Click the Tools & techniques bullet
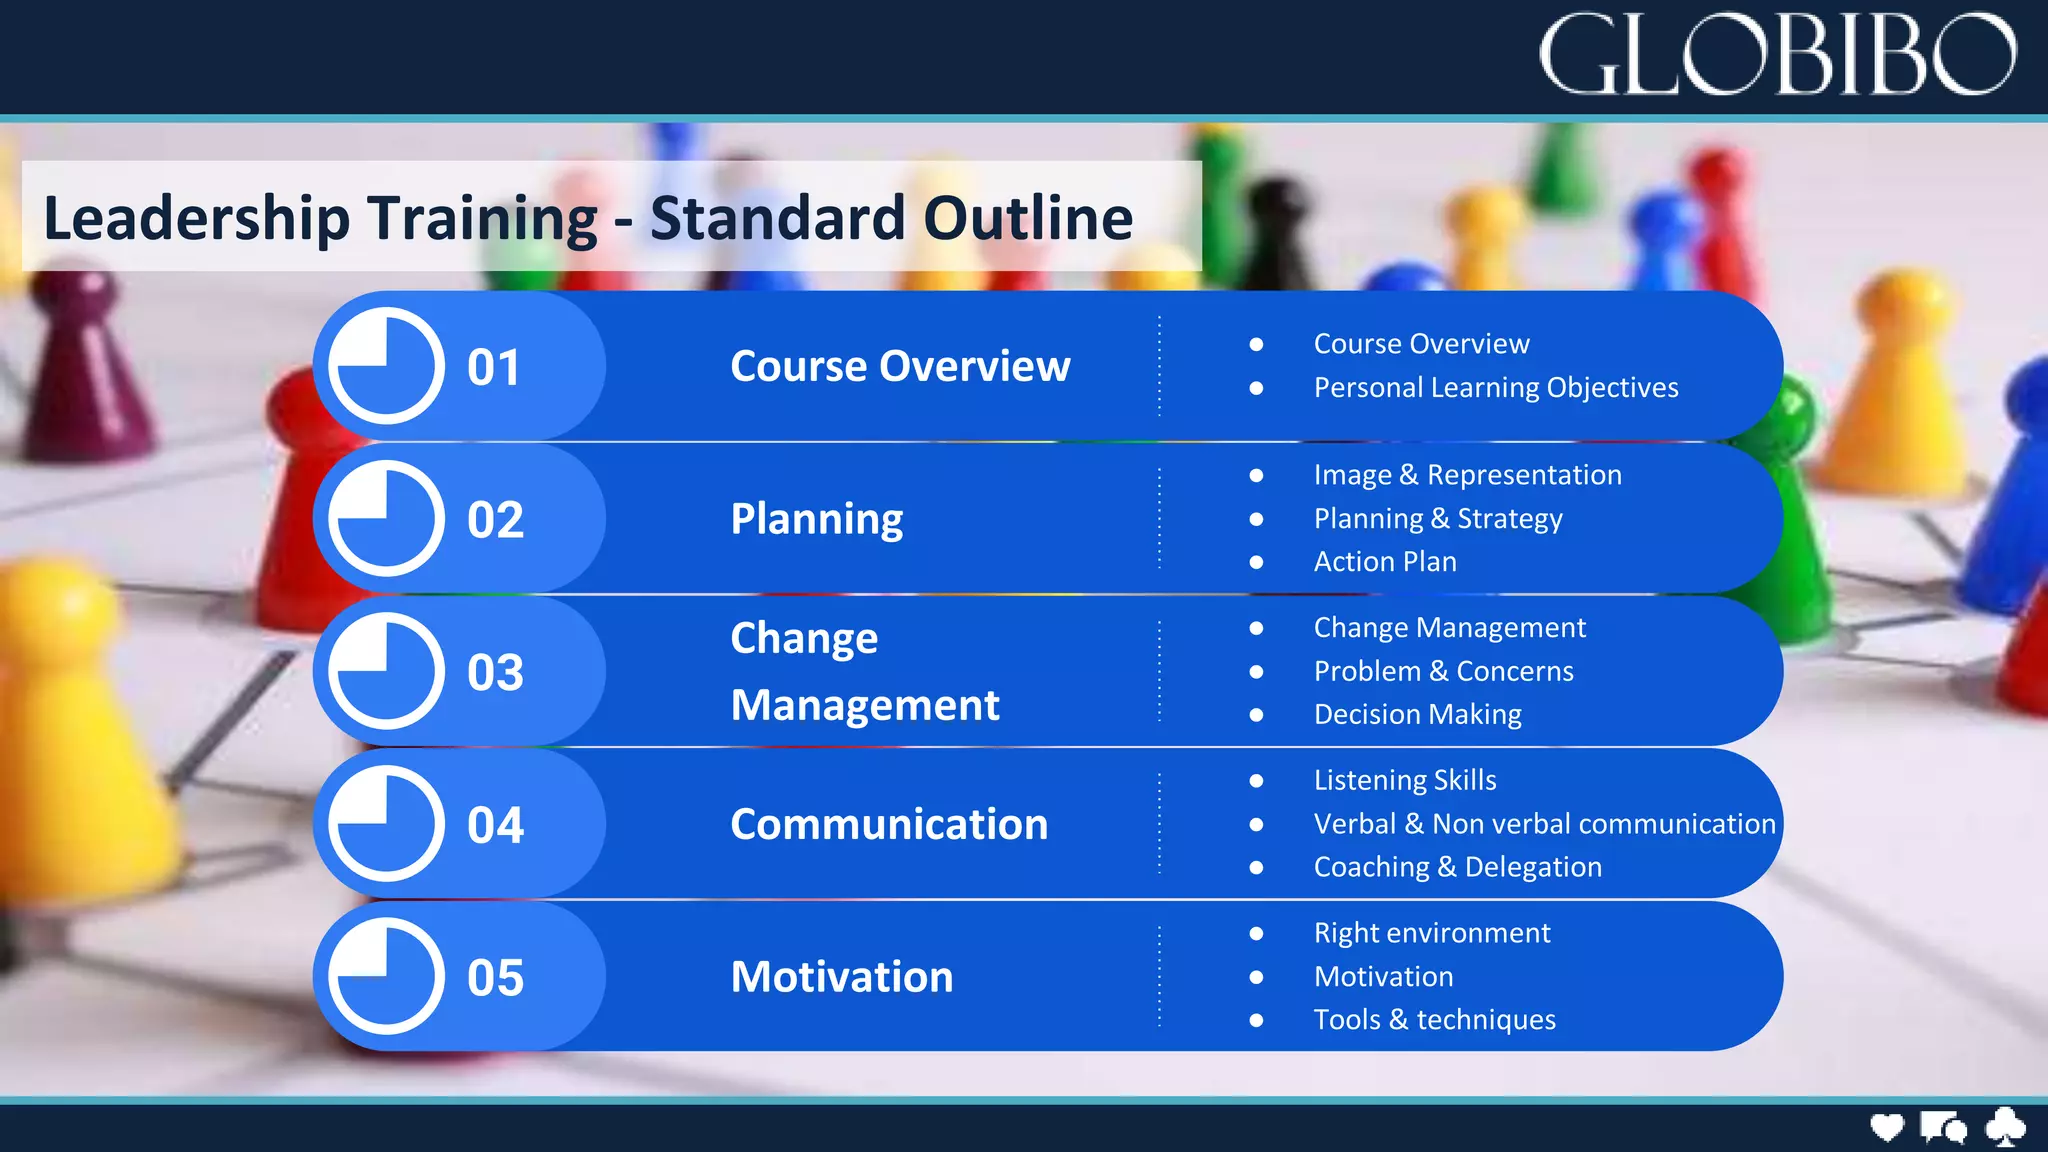Viewport: 2048px width, 1152px height. (1434, 1019)
